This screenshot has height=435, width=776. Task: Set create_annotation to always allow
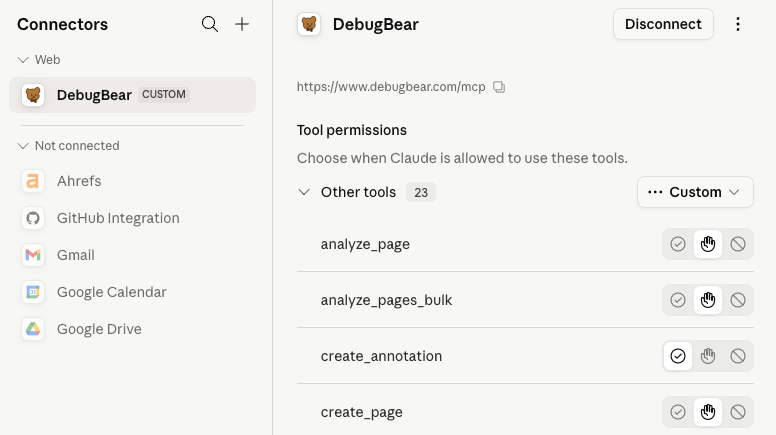coord(678,356)
